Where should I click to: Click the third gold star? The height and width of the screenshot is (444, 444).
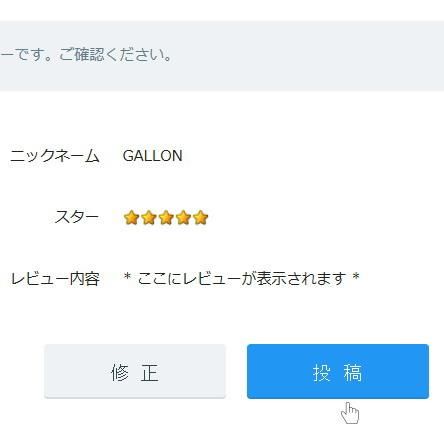[166, 218]
